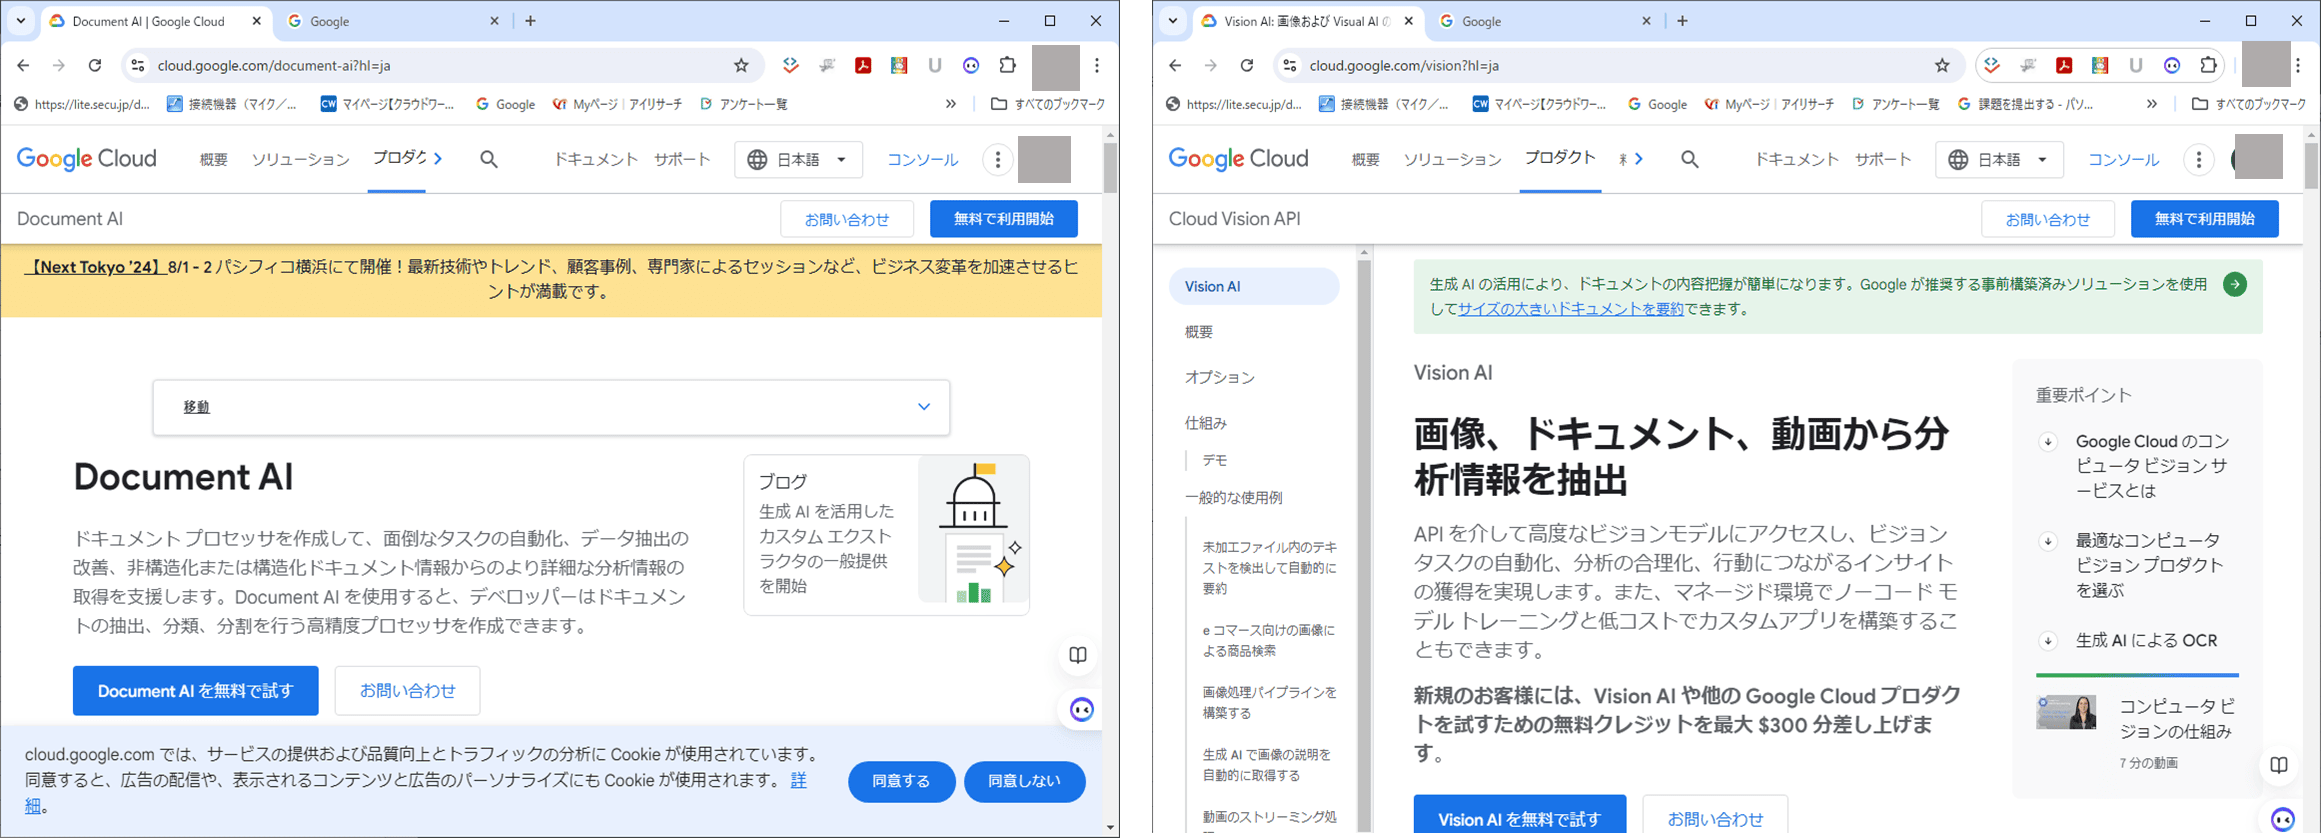Select オプション in Vision AI sidebar
Image resolution: width=2321 pixels, height=838 pixels.
pos(1219,377)
